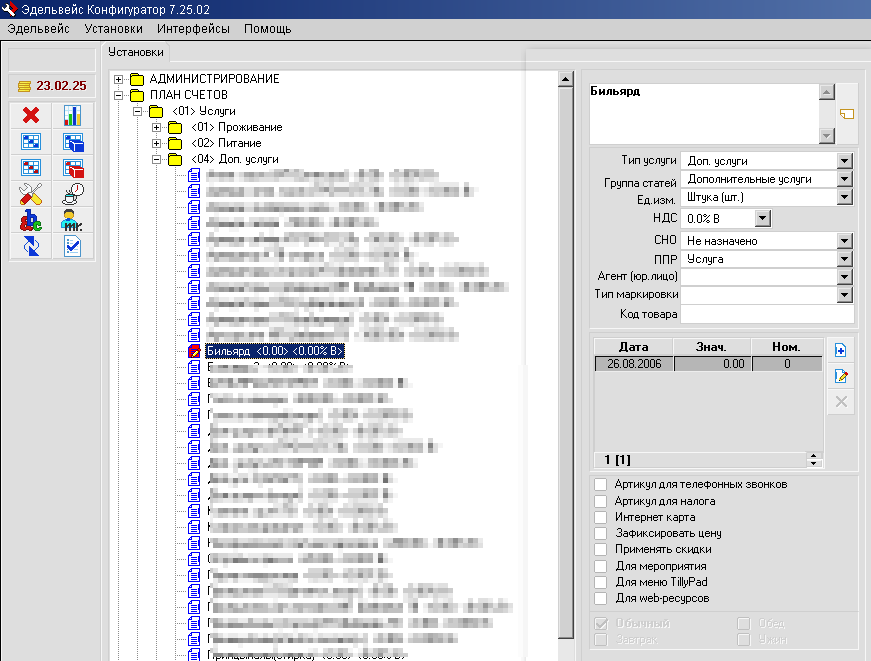
Task: Click the red X delete icon in left toolbar
Action: coord(30,115)
